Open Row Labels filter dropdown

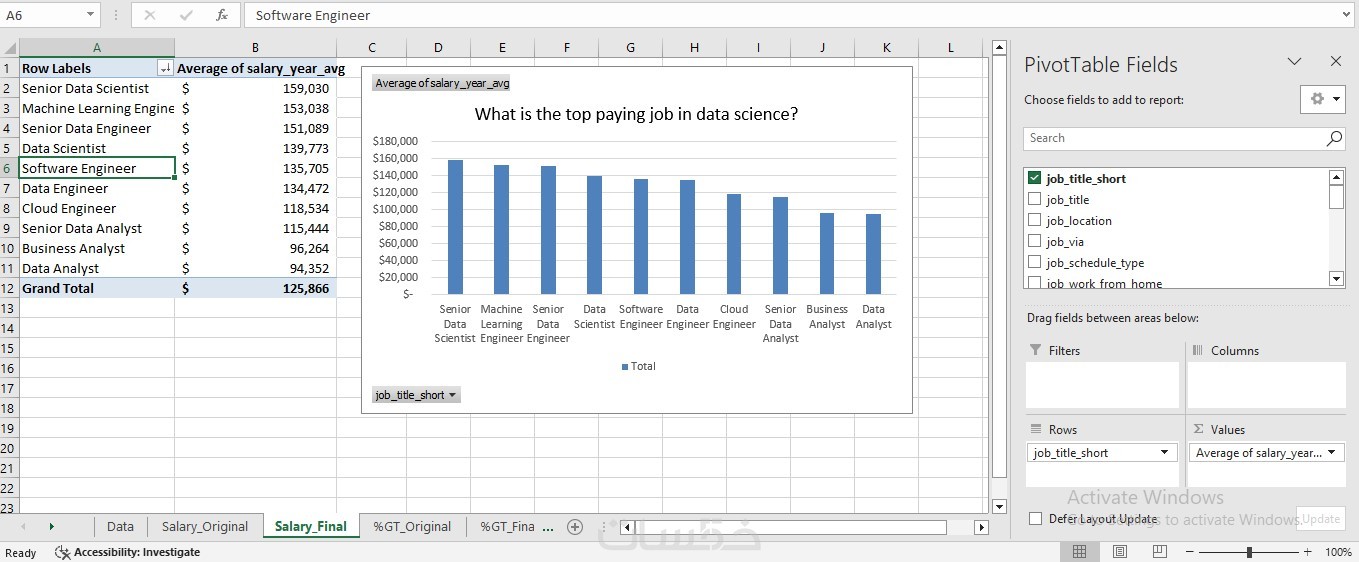165,68
